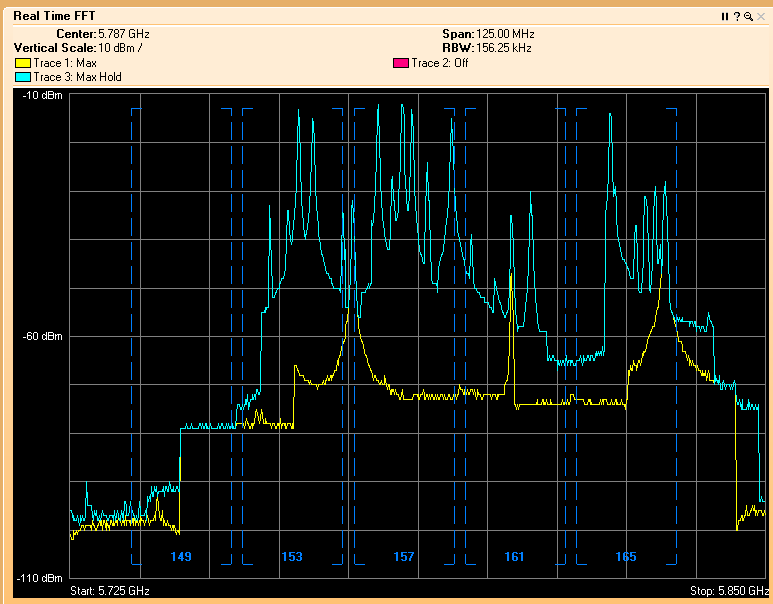Click the magenta Trace 2 color swatch
The image size is (773, 604).
click(x=401, y=63)
